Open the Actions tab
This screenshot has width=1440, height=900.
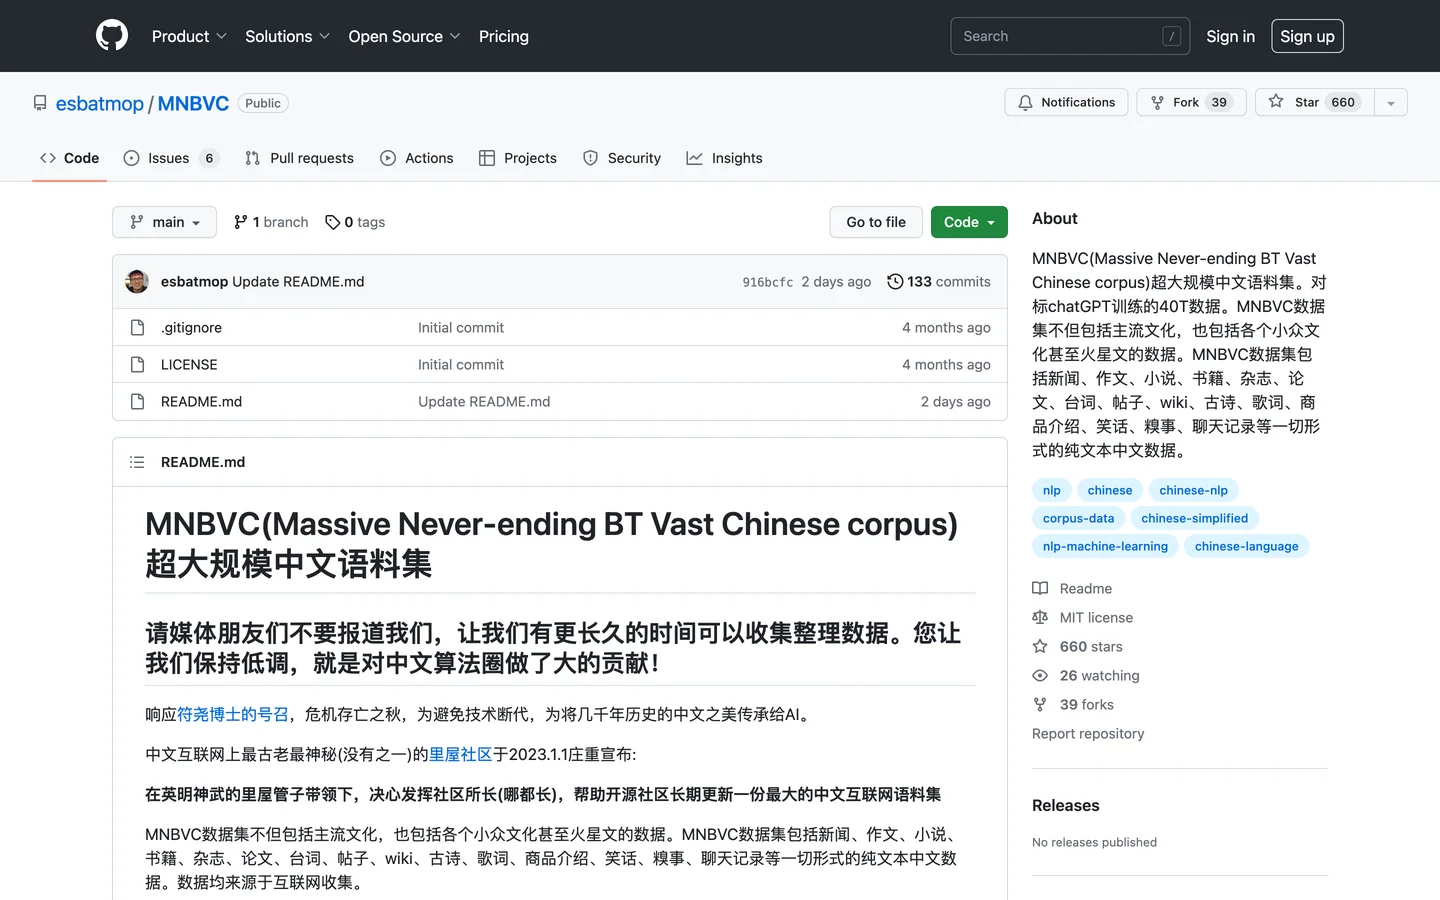417,158
